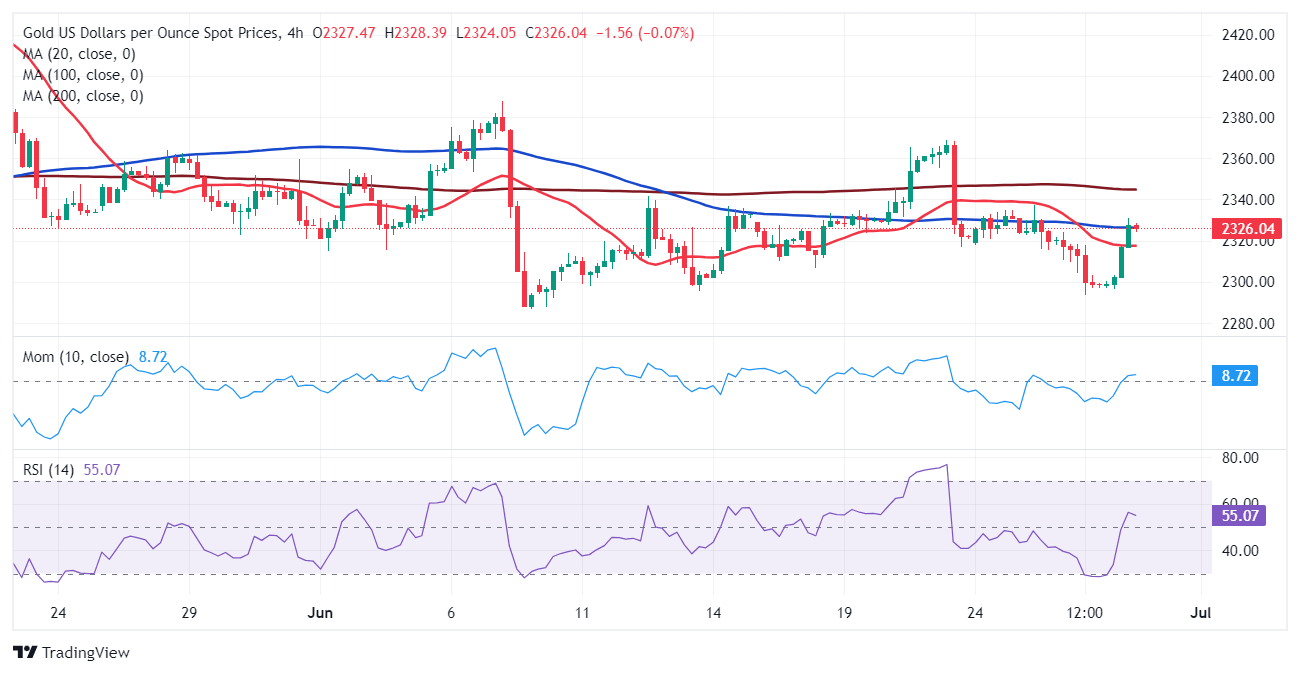Select the MA (20, close, 0) indicator legend

79,54
